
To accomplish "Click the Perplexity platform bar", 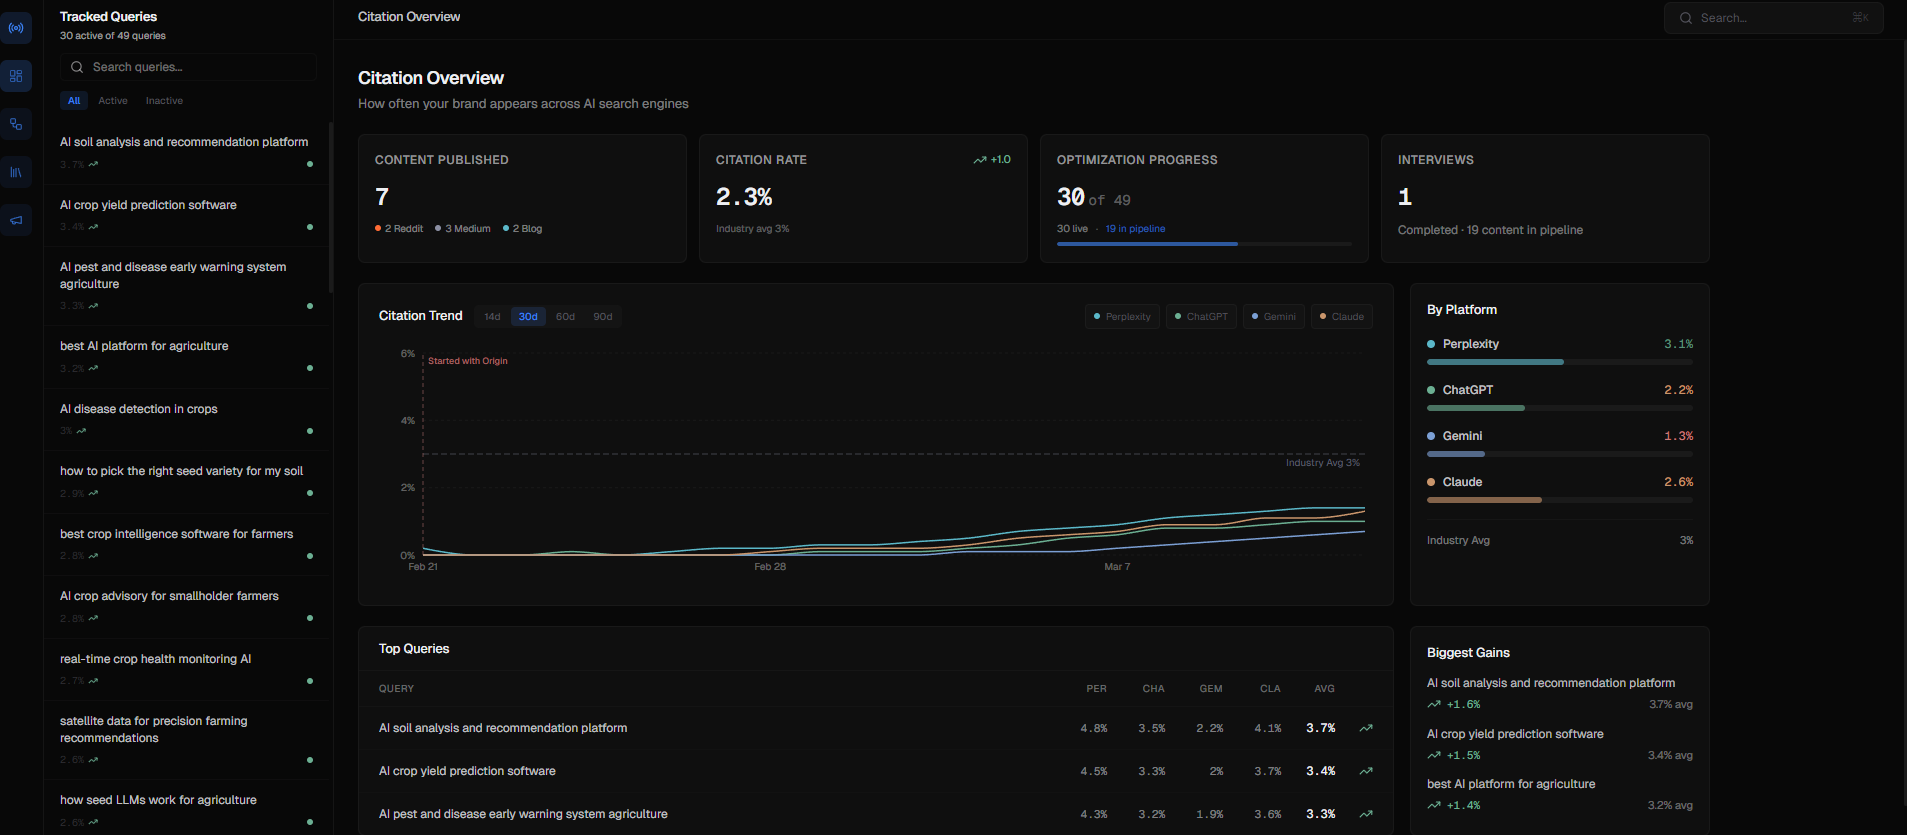I will (x=1560, y=362).
